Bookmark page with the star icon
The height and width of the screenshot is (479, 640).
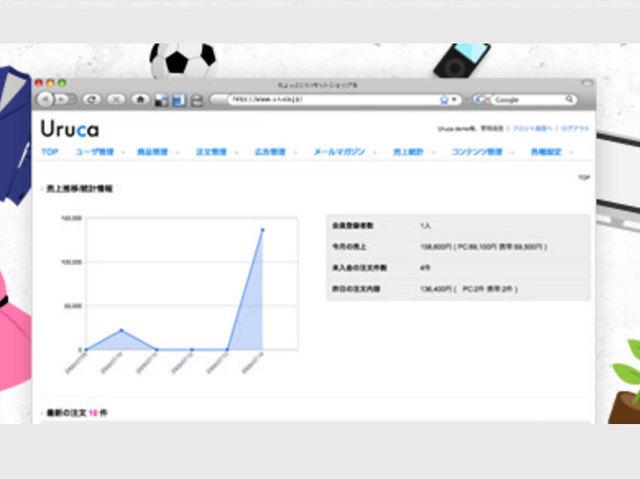point(444,100)
